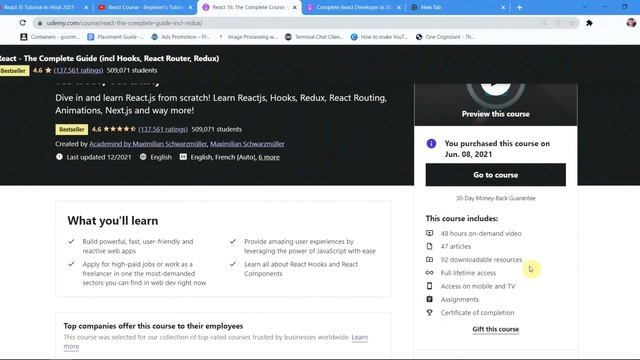Click the '30-Day Money-Back Guarantee' text
The image size is (640, 360).
pyautogui.click(x=496, y=198)
